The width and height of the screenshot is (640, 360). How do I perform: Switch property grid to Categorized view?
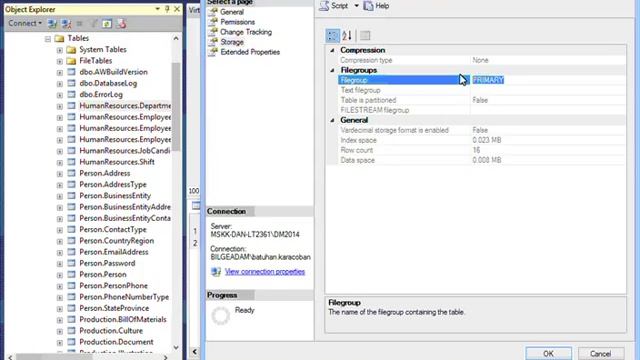[333, 36]
